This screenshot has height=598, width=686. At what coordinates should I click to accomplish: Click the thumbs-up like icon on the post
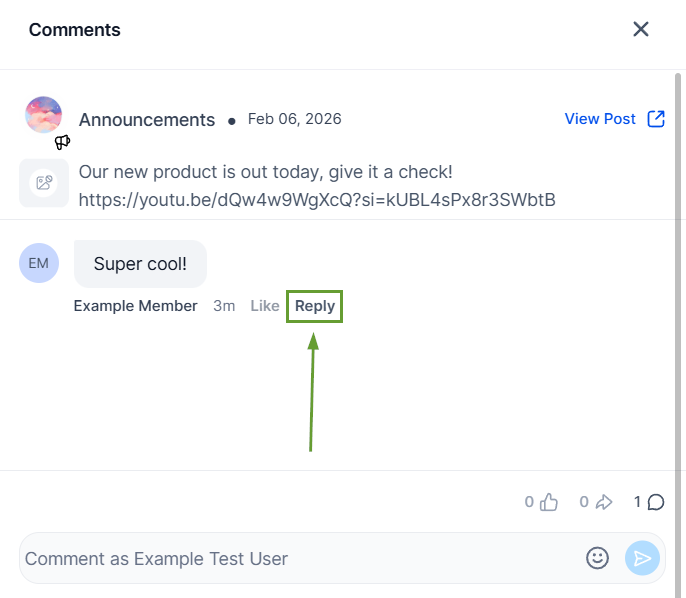coord(549,502)
